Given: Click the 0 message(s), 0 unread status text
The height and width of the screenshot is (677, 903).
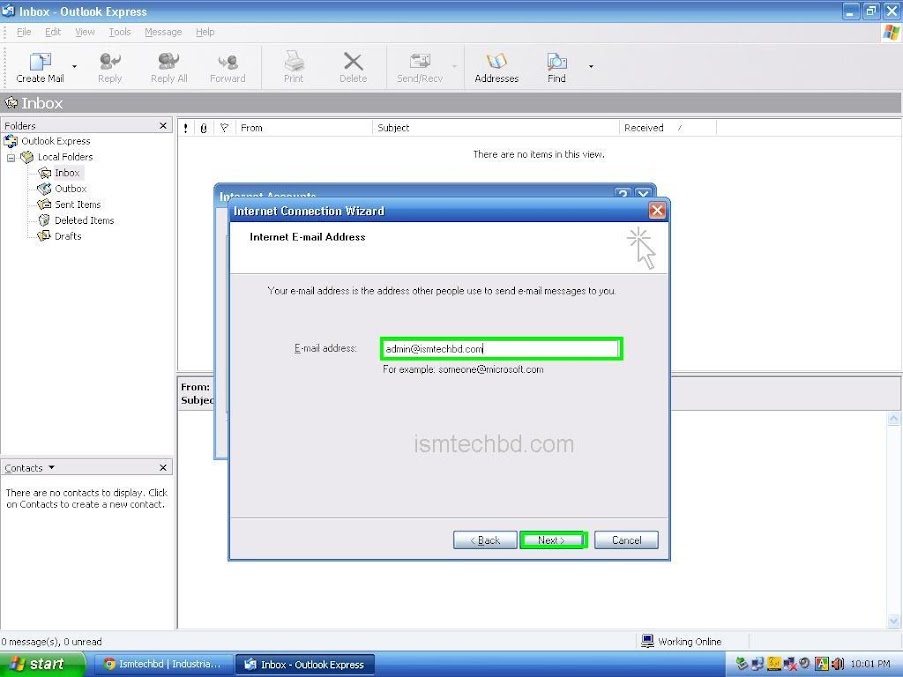Looking at the screenshot, I should (x=51, y=641).
